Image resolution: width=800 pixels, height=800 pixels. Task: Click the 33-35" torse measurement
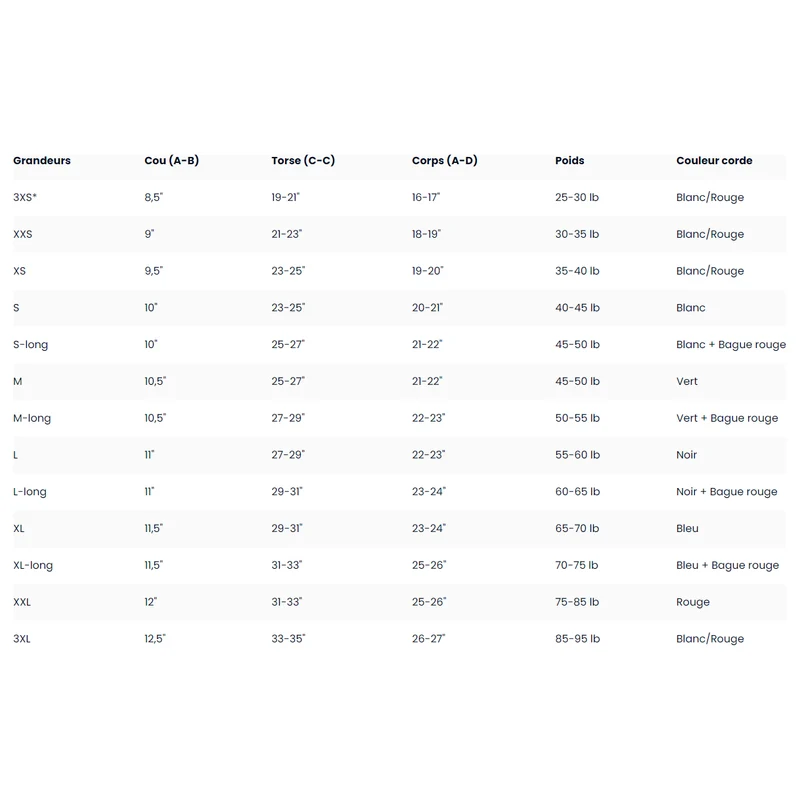288,638
